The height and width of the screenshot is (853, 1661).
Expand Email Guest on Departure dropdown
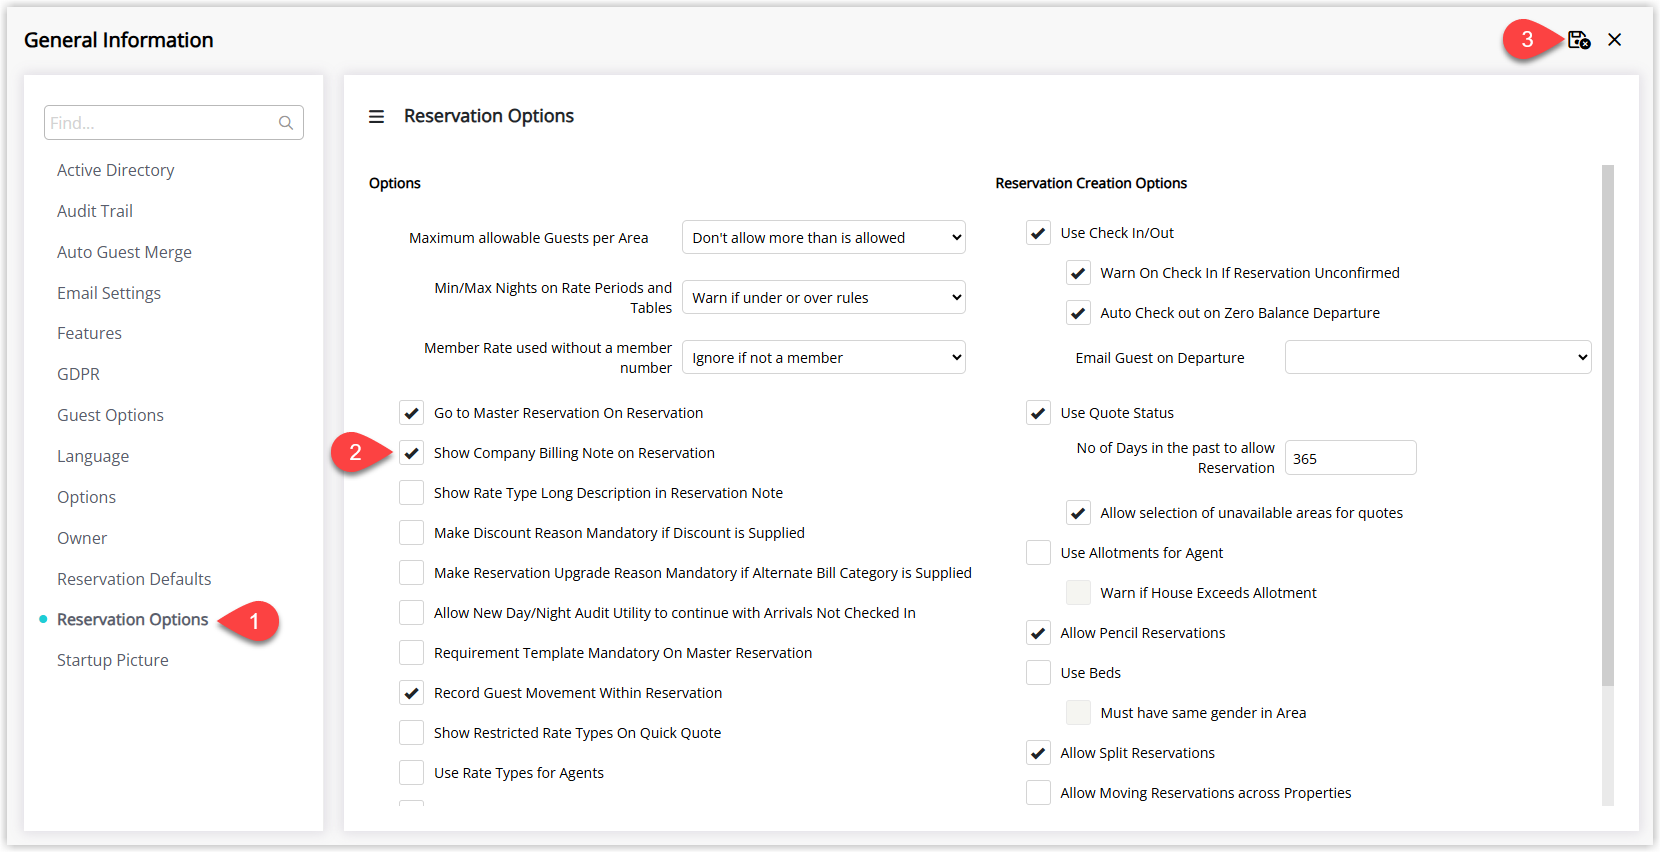[x=1438, y=358]
